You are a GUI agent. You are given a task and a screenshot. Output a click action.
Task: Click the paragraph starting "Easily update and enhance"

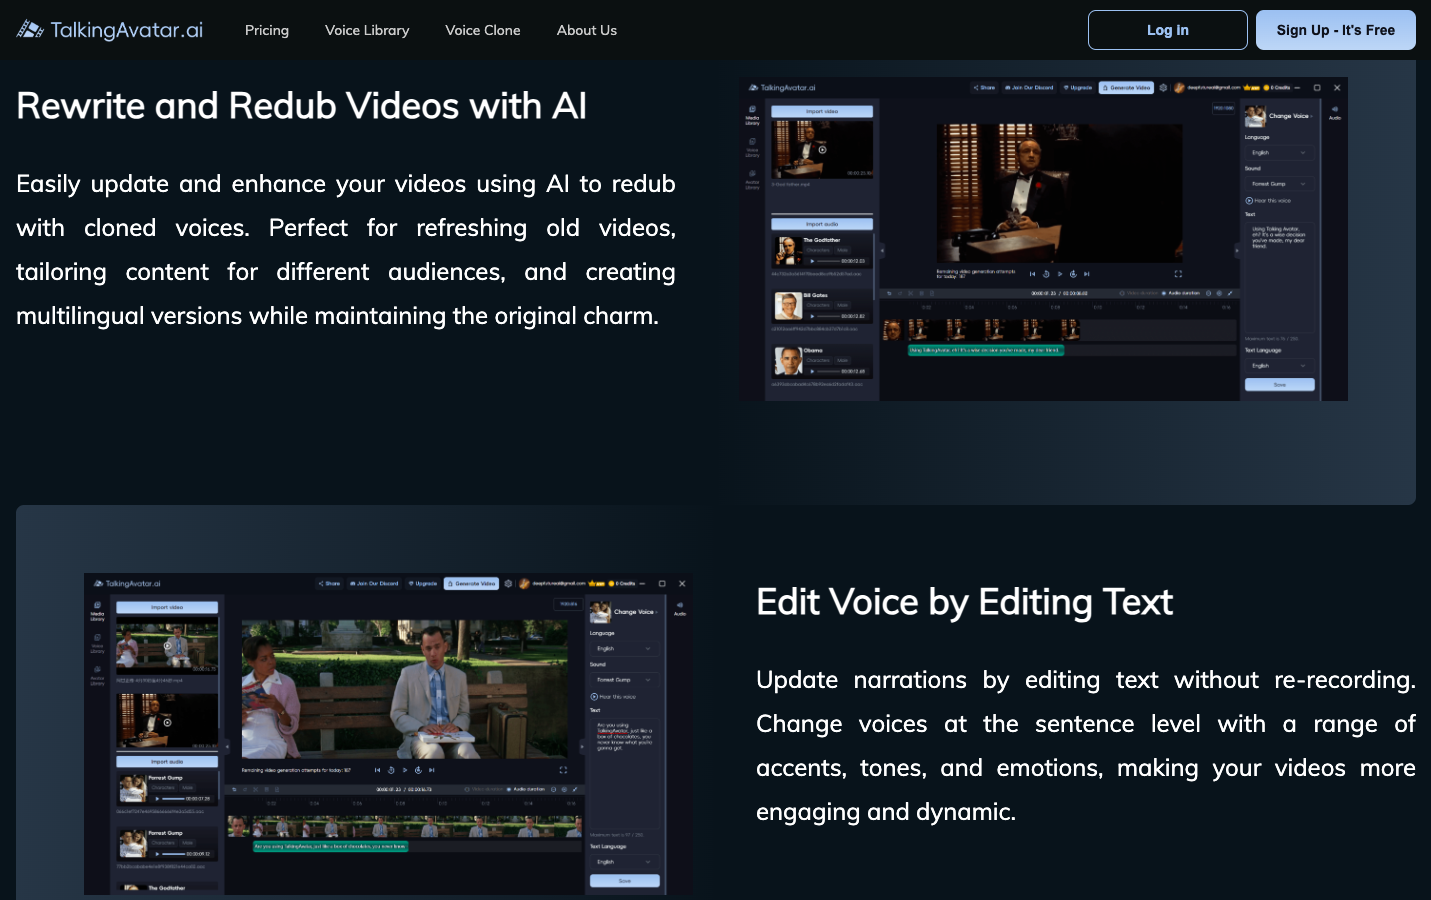point(346,250)
